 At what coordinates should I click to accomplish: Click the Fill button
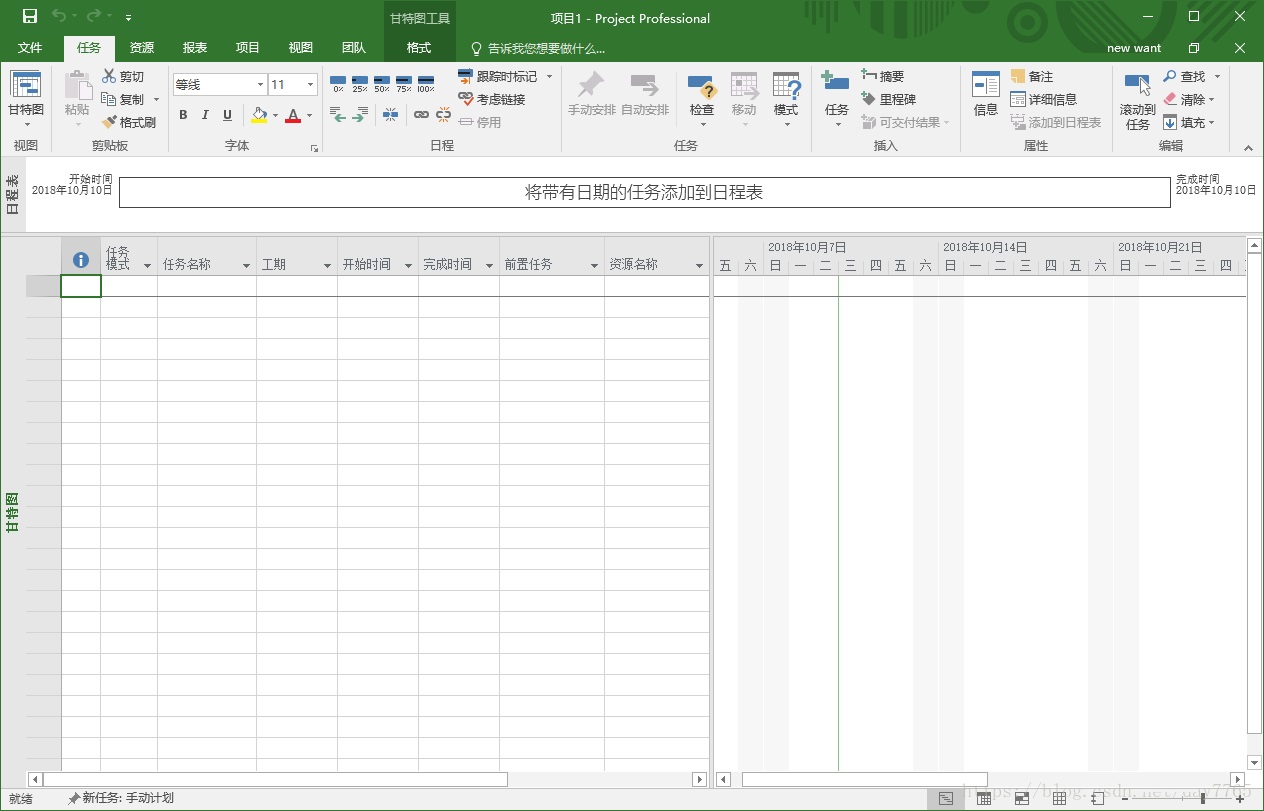(x=1189, y=122)
